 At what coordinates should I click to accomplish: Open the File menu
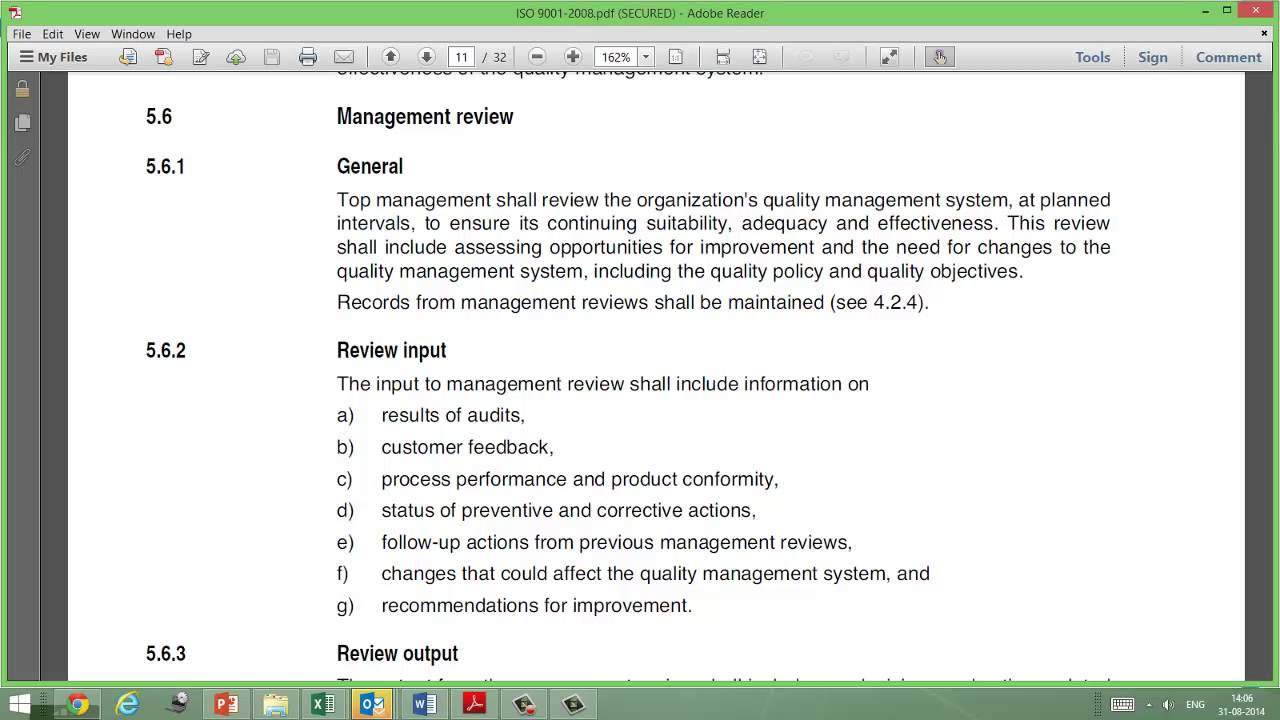[x=22, y=34]
